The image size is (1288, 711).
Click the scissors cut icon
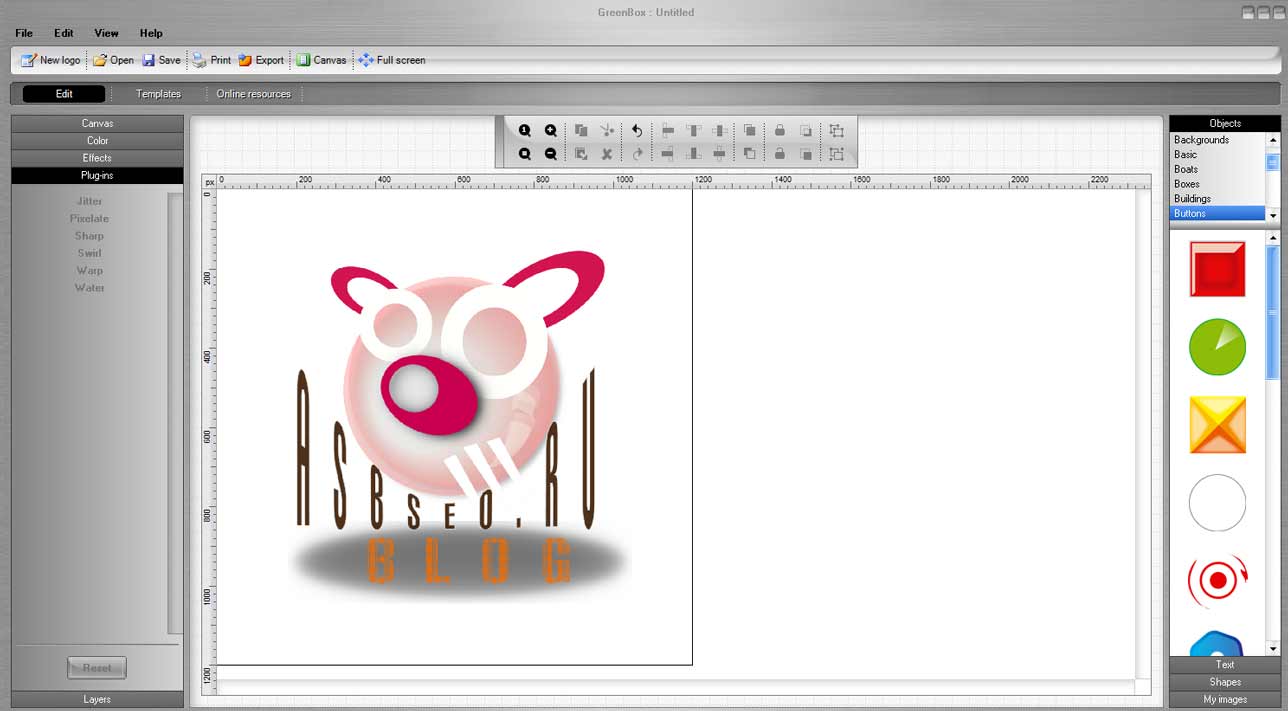pos(607,131)
